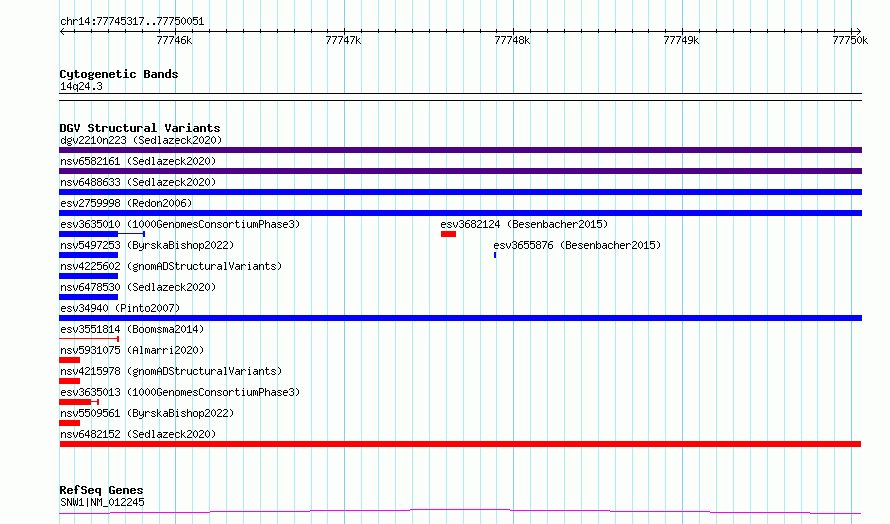Click the DGV Structural Variants track title
The height and width of the screenshot is (524, 890).
(140, 128)
